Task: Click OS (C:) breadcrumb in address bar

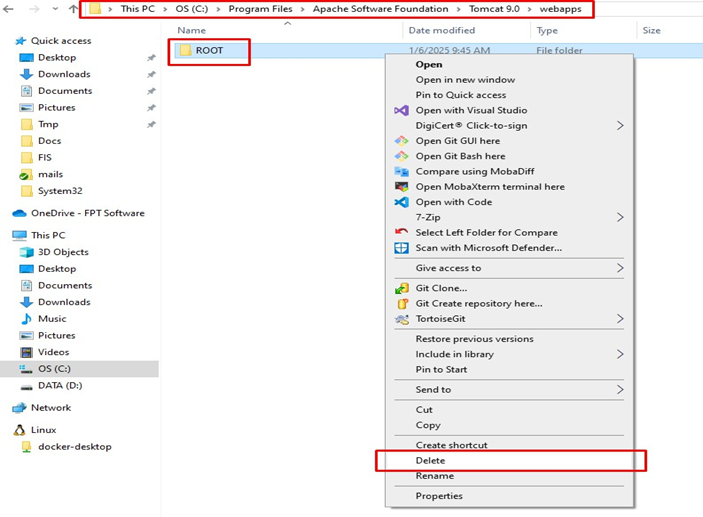Action: coord(191,9)
